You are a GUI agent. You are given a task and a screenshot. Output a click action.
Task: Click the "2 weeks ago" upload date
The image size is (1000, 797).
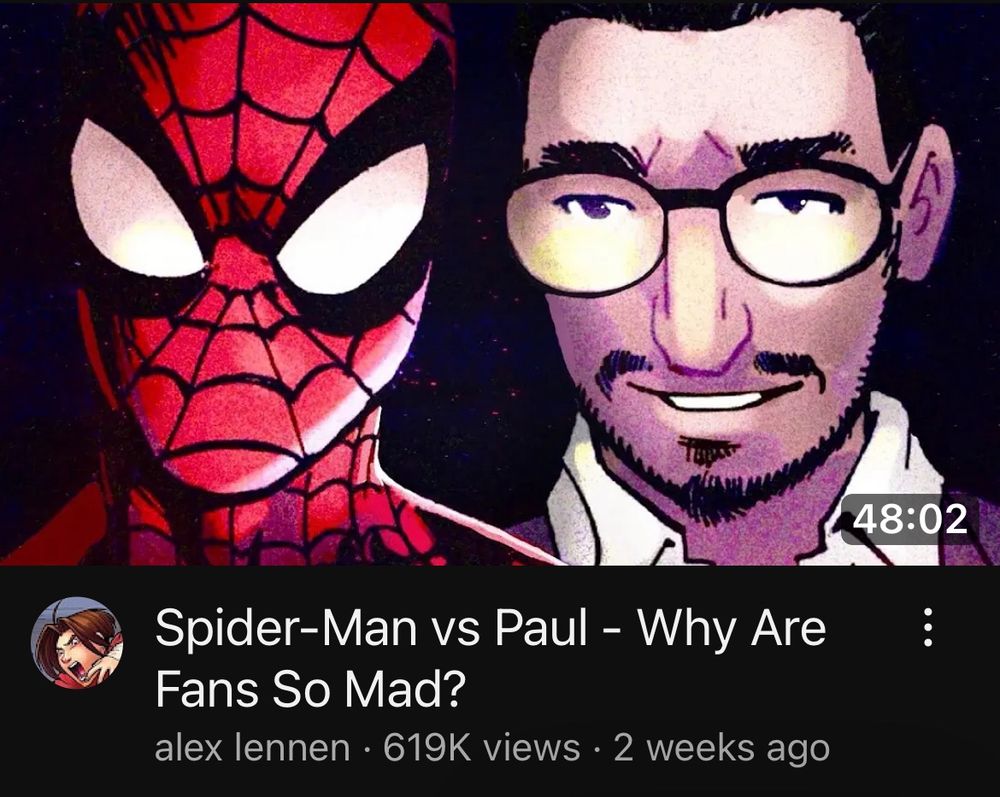(721, 748)
